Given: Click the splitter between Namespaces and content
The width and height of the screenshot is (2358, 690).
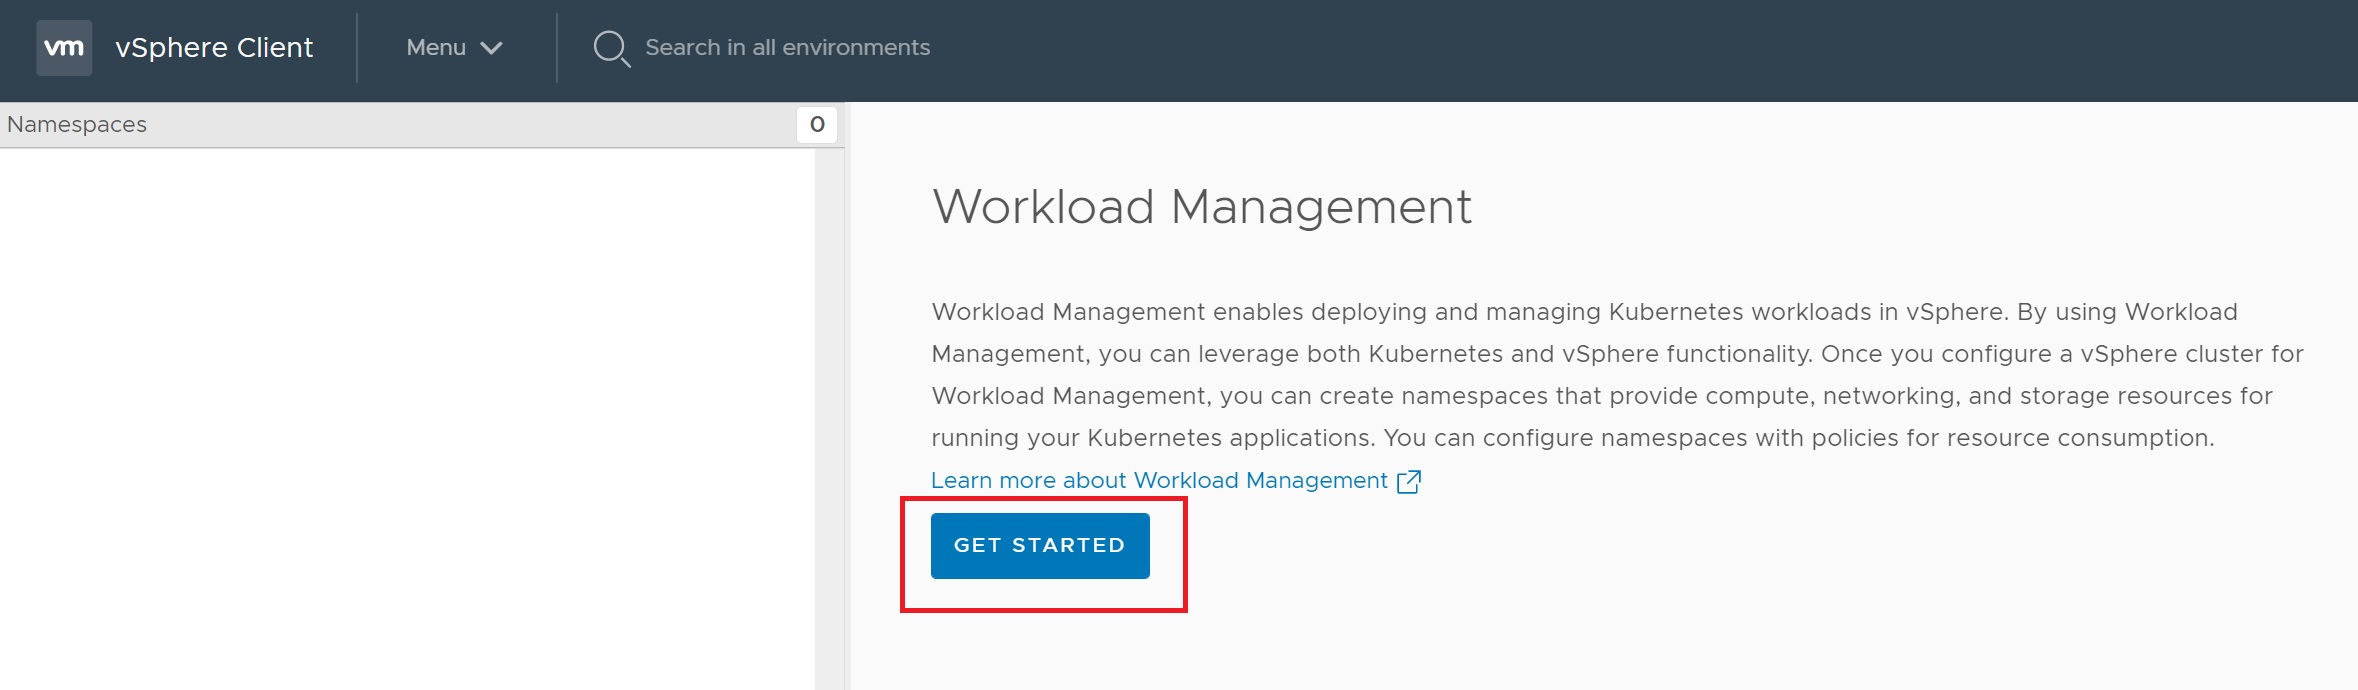Looking at the screenshot, I should tap(847, 400).
